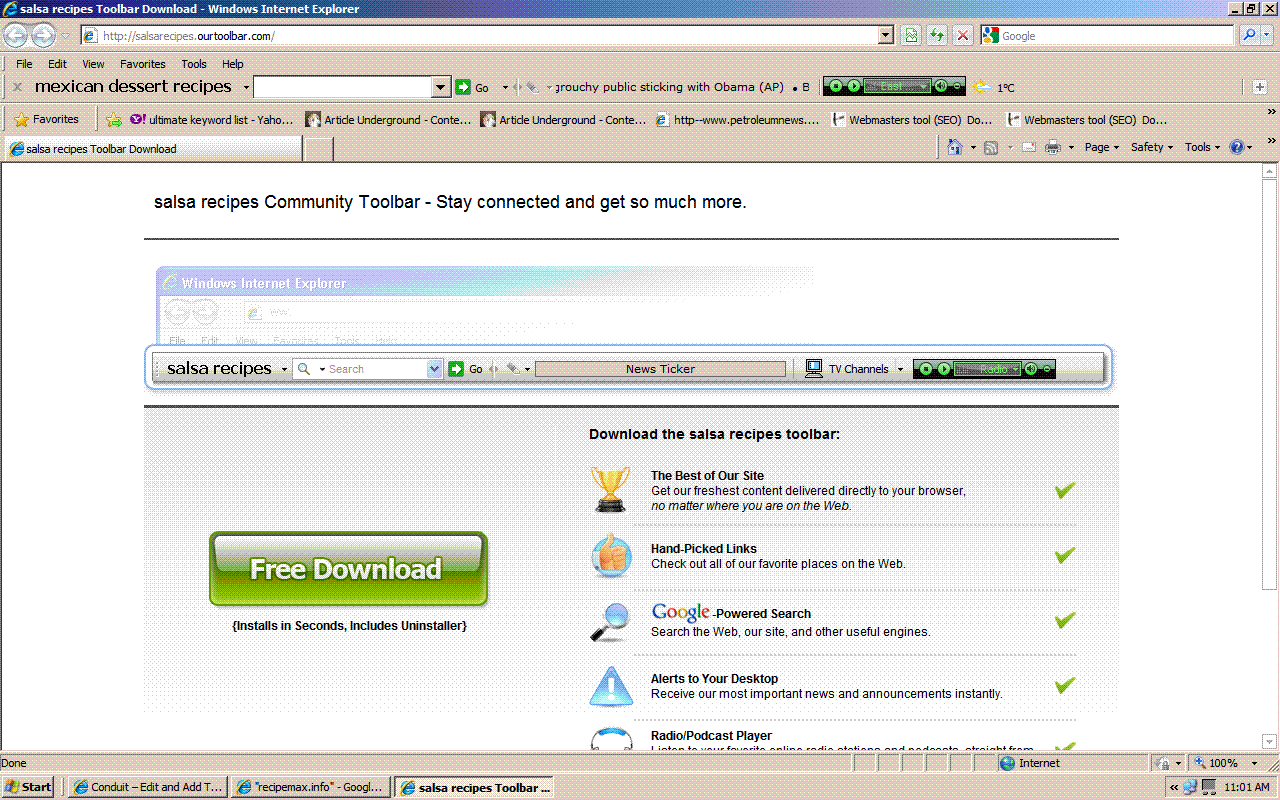This screenshot has height=800, width=1280.
Task: Open the Google search provider dropdown arrow
Action: tap(1267, 36)
